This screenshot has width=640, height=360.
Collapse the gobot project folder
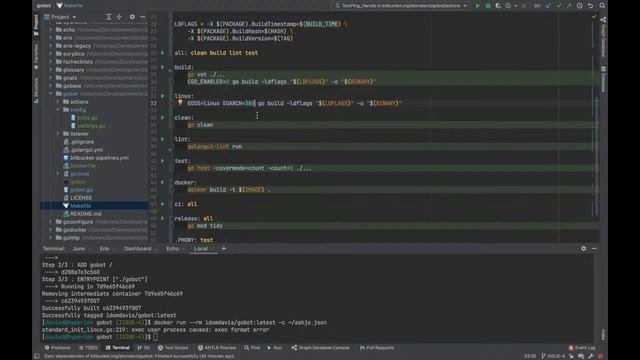click(51, 93)
